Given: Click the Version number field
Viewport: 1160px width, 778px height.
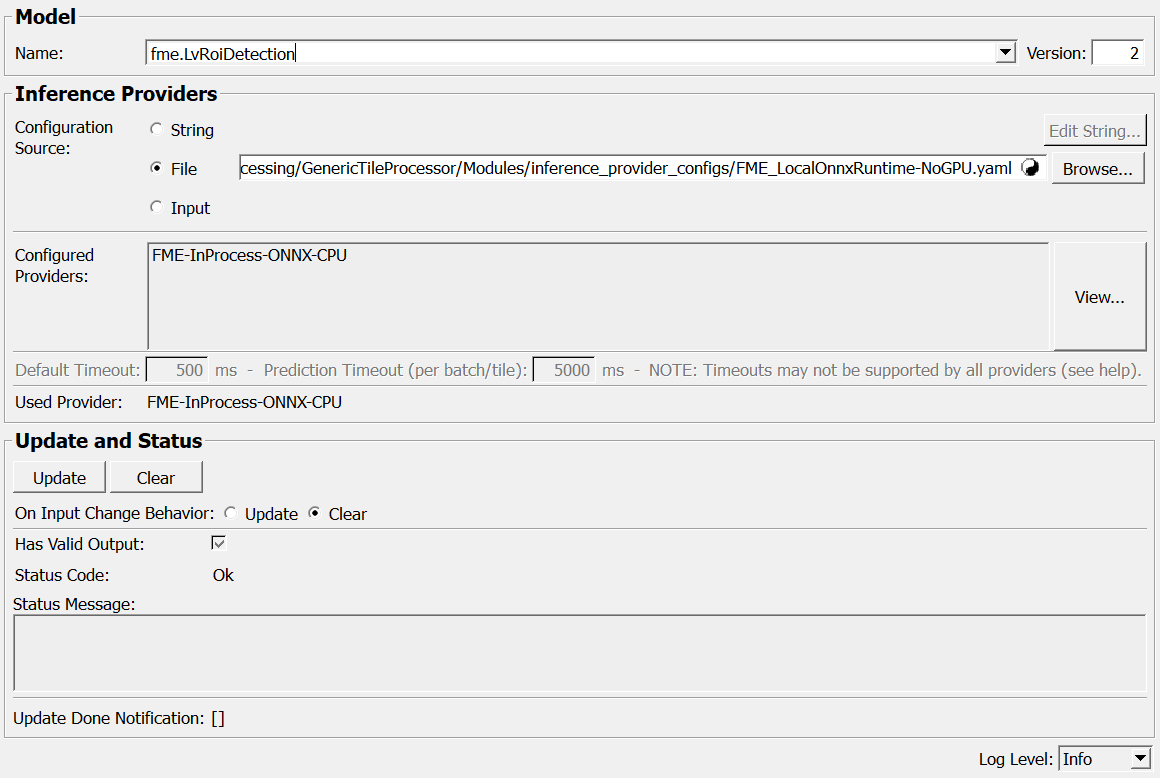Looking at the screenshot, I should click(x=1117, y=54).
